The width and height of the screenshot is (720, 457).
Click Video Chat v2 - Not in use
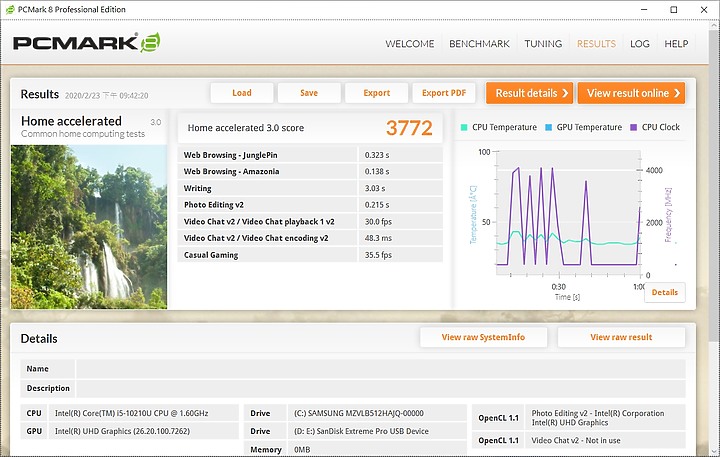[x=576, y=440]
